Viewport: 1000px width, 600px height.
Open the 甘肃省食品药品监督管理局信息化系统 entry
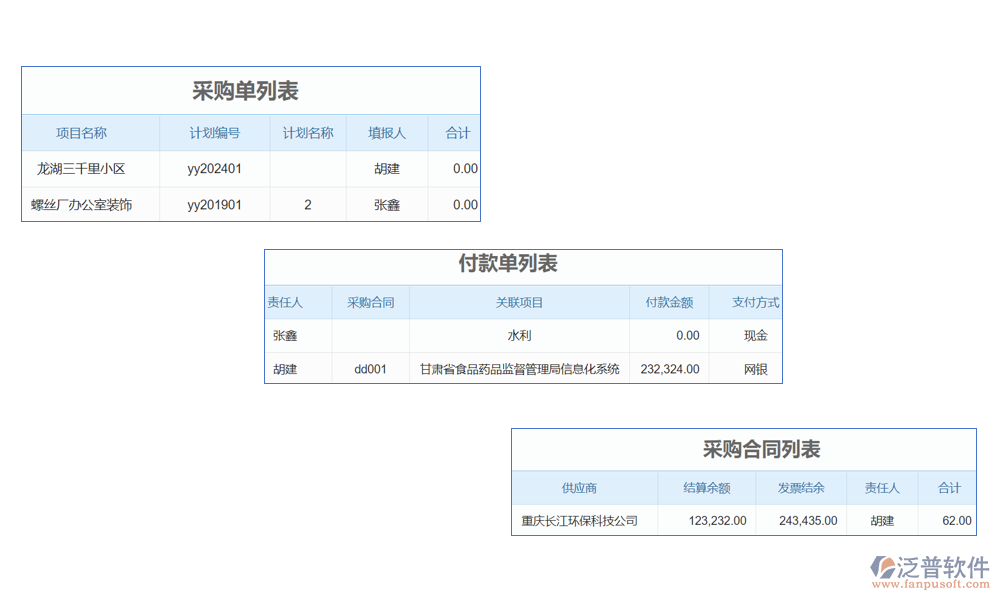coord(519,369)
